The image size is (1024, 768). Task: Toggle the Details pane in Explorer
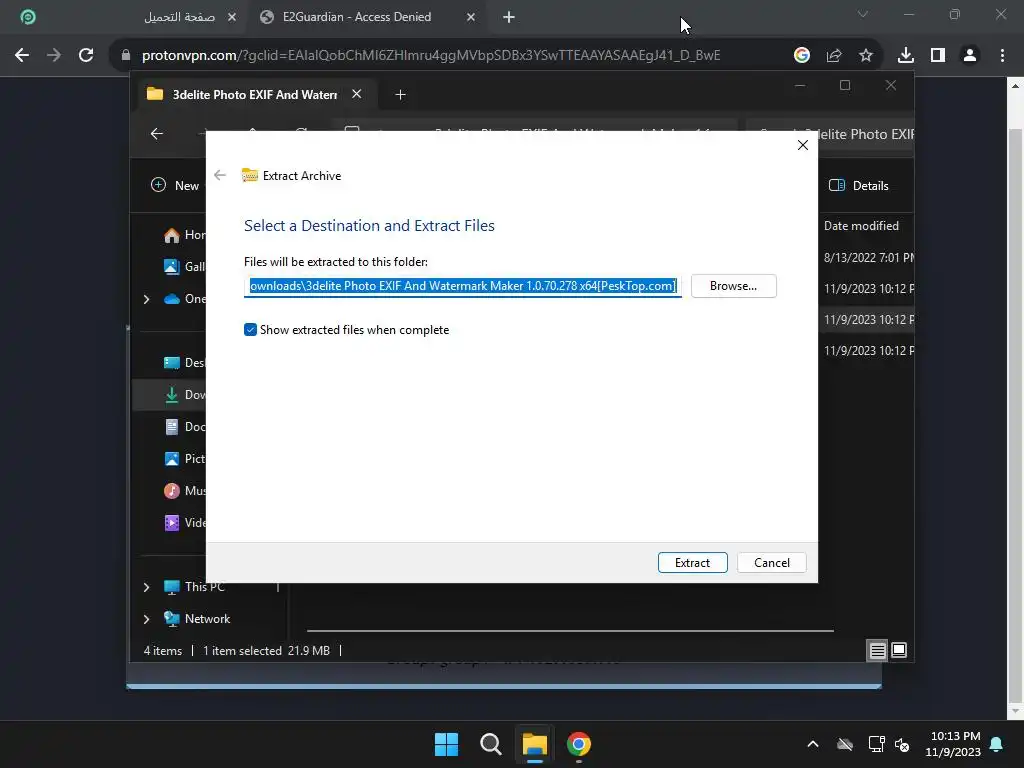click(859, 185)
